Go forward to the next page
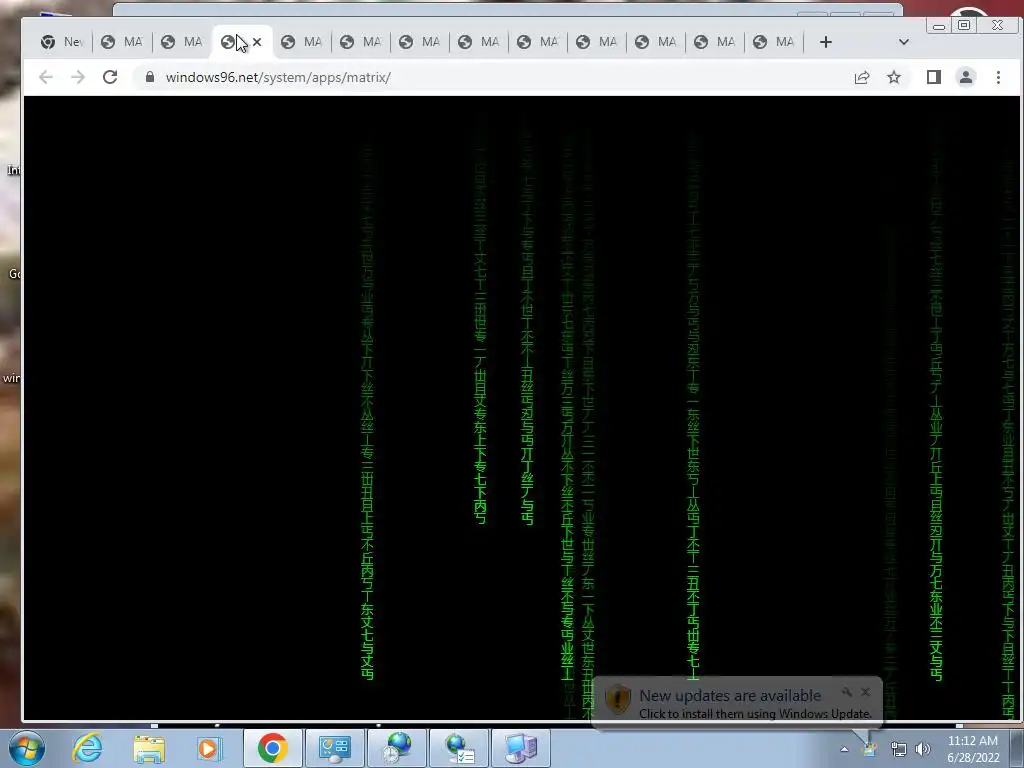Viewport: 1024px width, 768px height. (78, 77)
